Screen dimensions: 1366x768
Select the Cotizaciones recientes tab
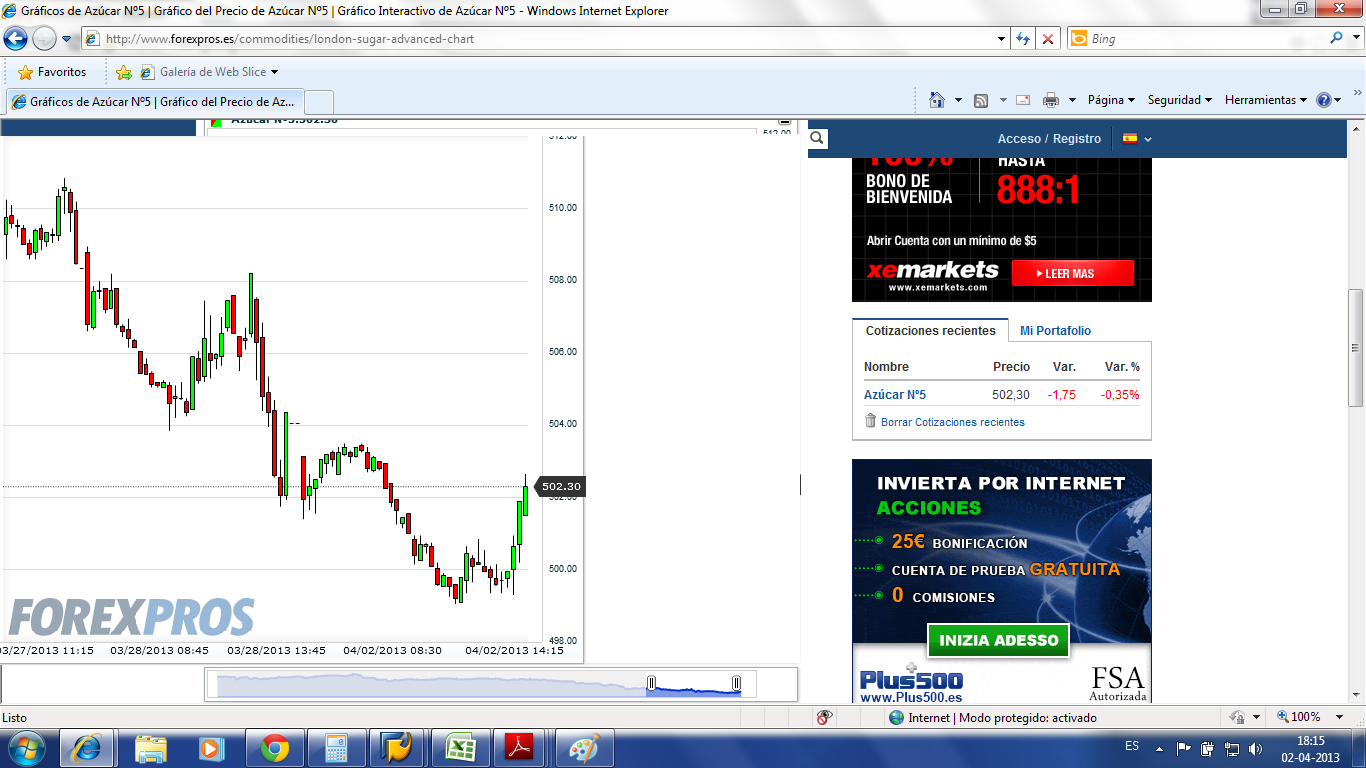click(931, 331)
